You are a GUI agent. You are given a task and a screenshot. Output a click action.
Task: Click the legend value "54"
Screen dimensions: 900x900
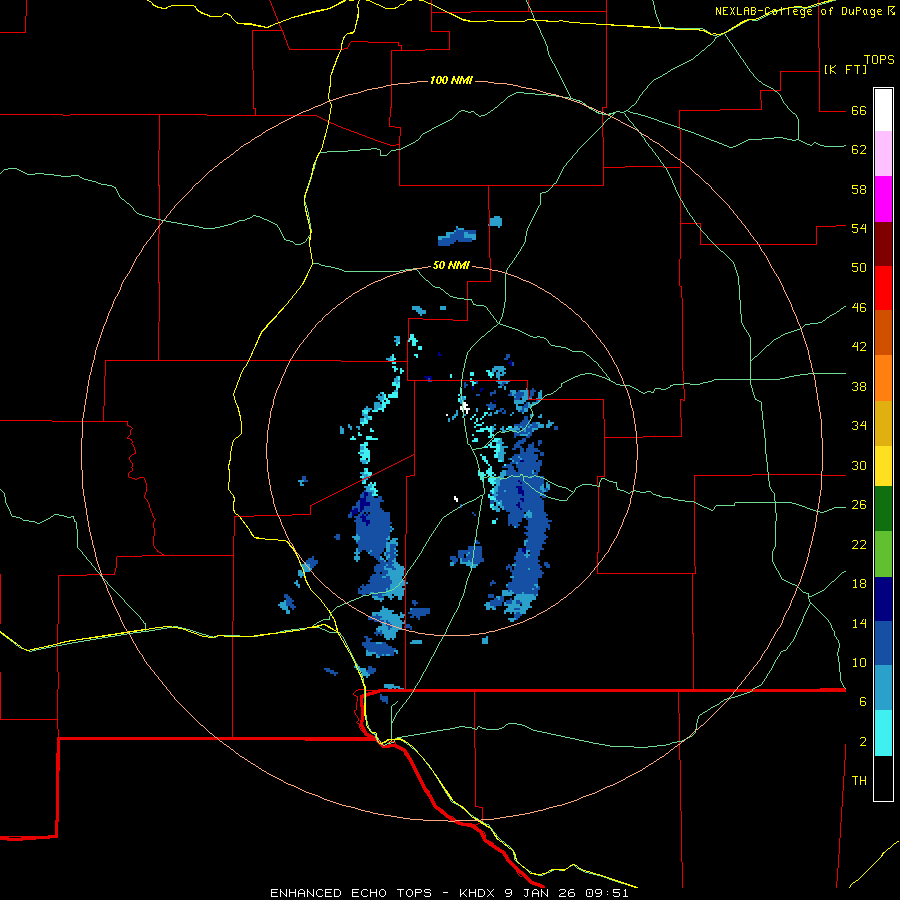[x=859, y=228]
